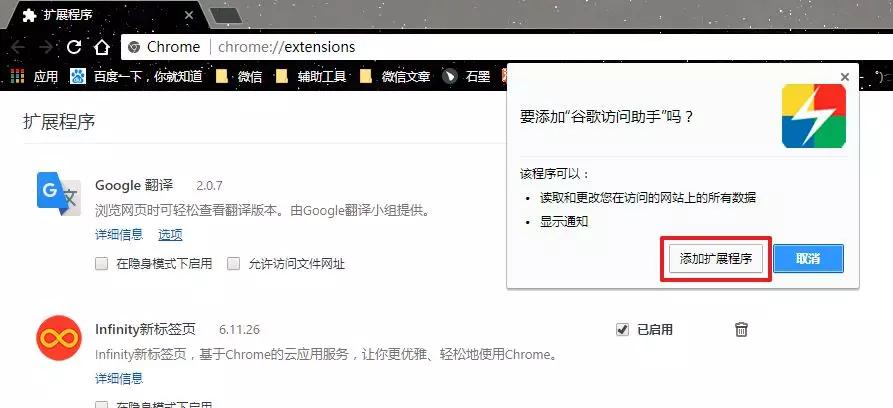Select the 扩展程序 tab

[106, 15]
